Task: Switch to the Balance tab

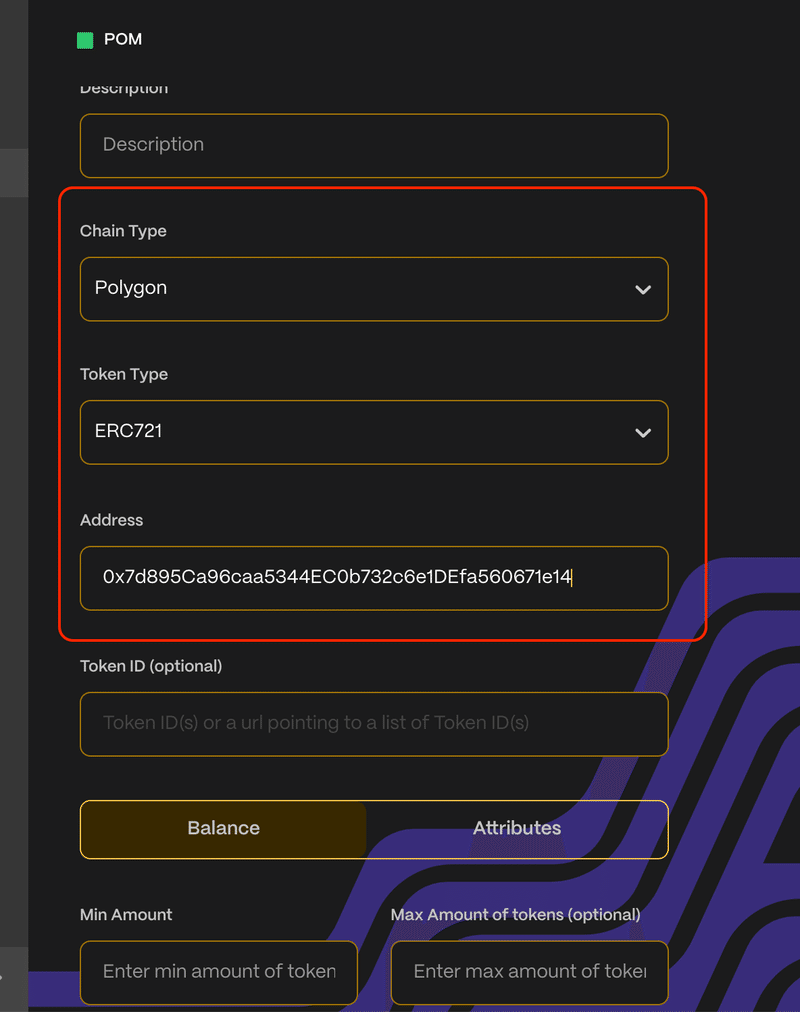Action: click(x=224, y=829)
